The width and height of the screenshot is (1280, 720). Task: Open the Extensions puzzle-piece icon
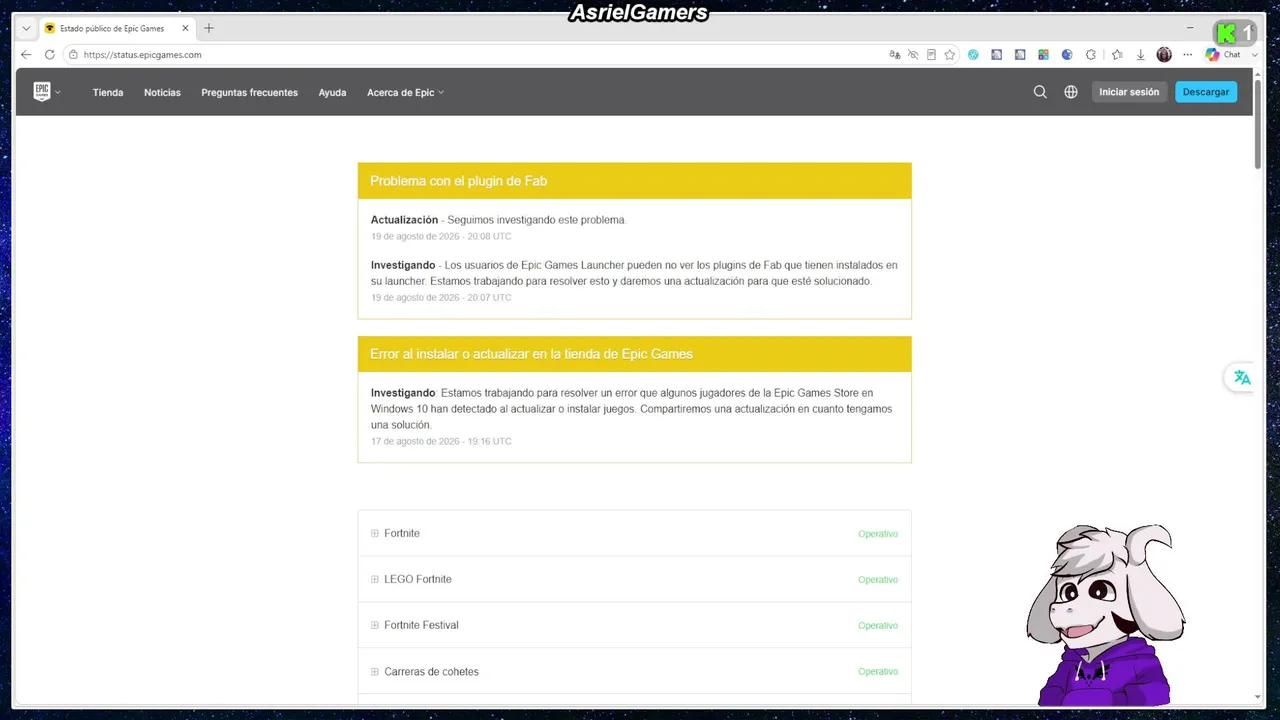coord(1091,55)
